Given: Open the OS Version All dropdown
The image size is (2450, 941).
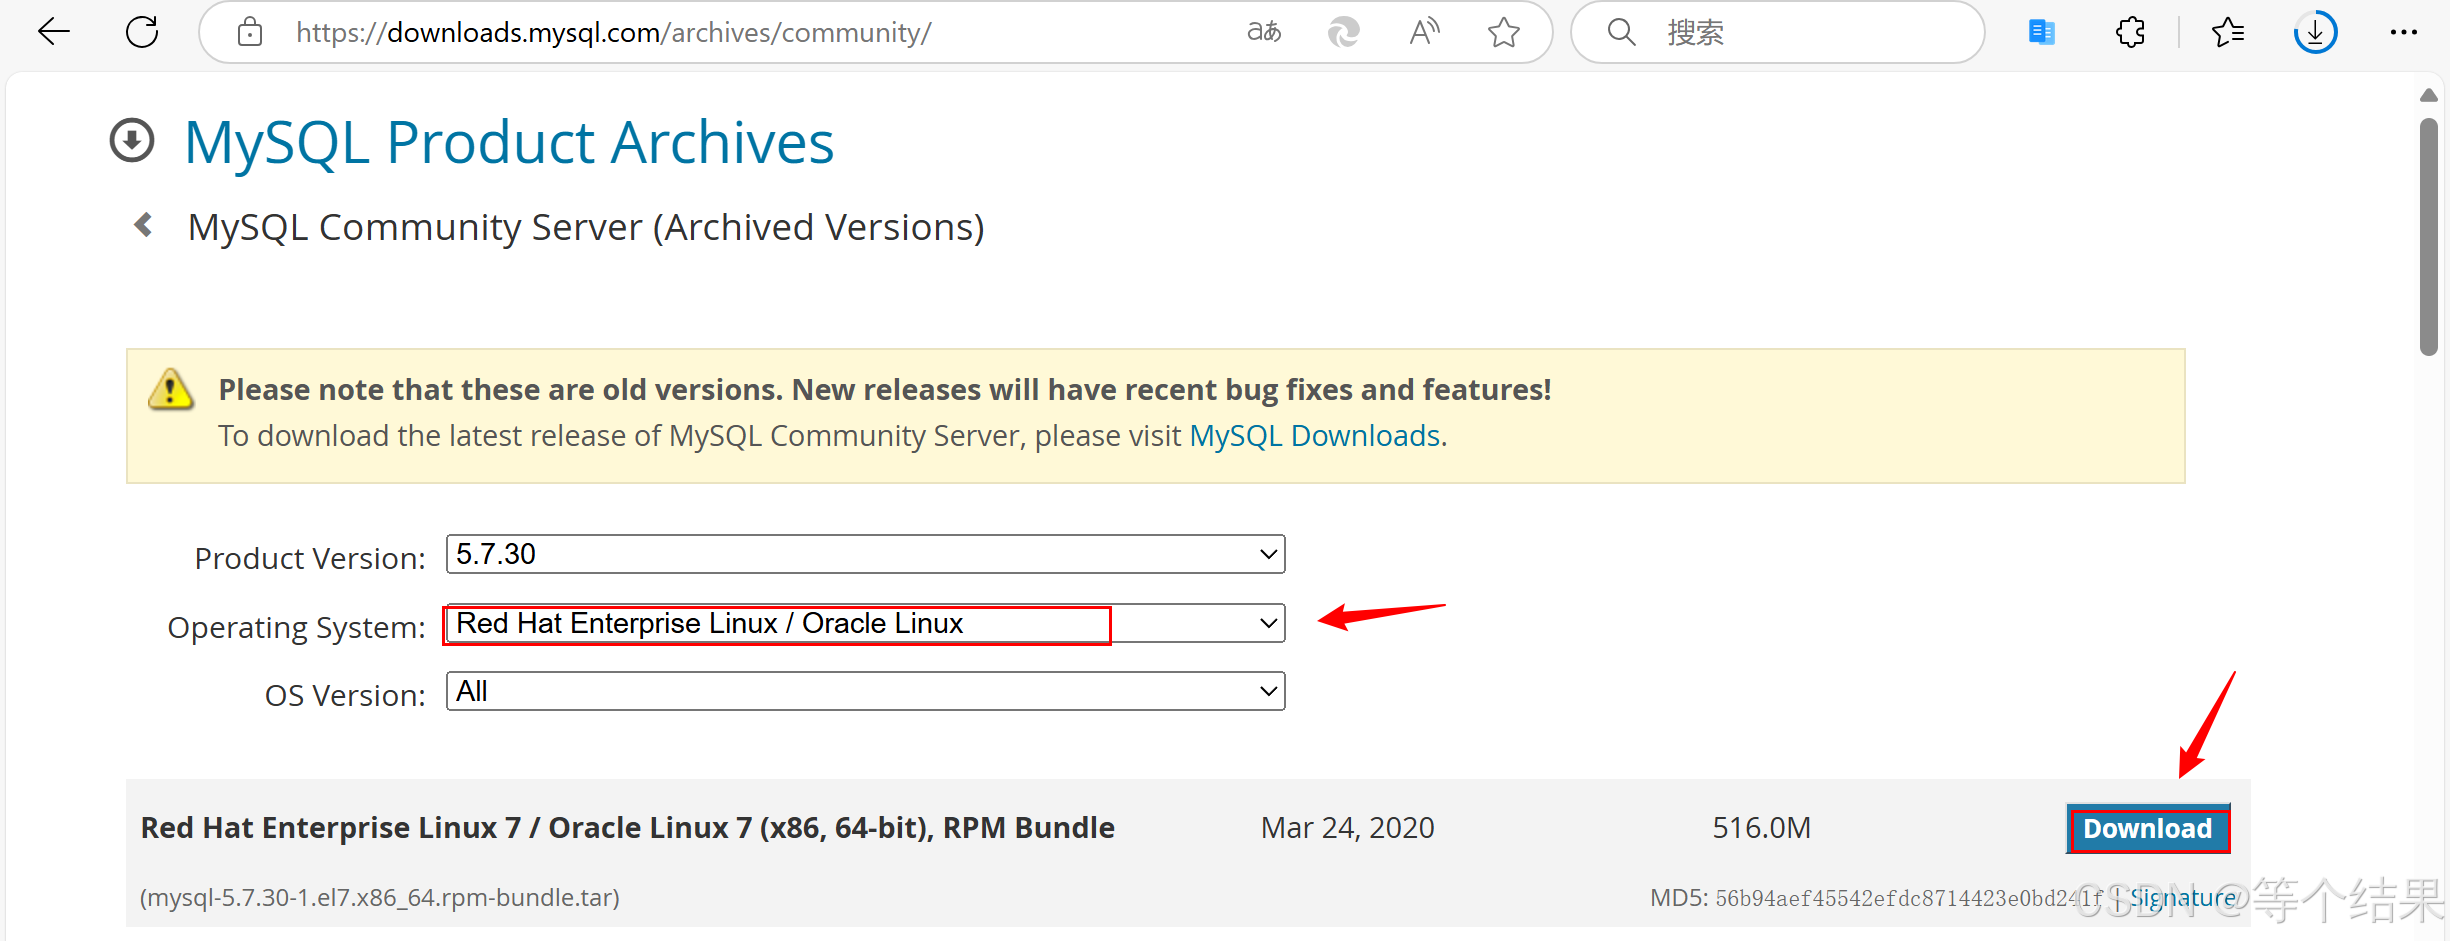Looking at the screenshot, I should point(865,691).
